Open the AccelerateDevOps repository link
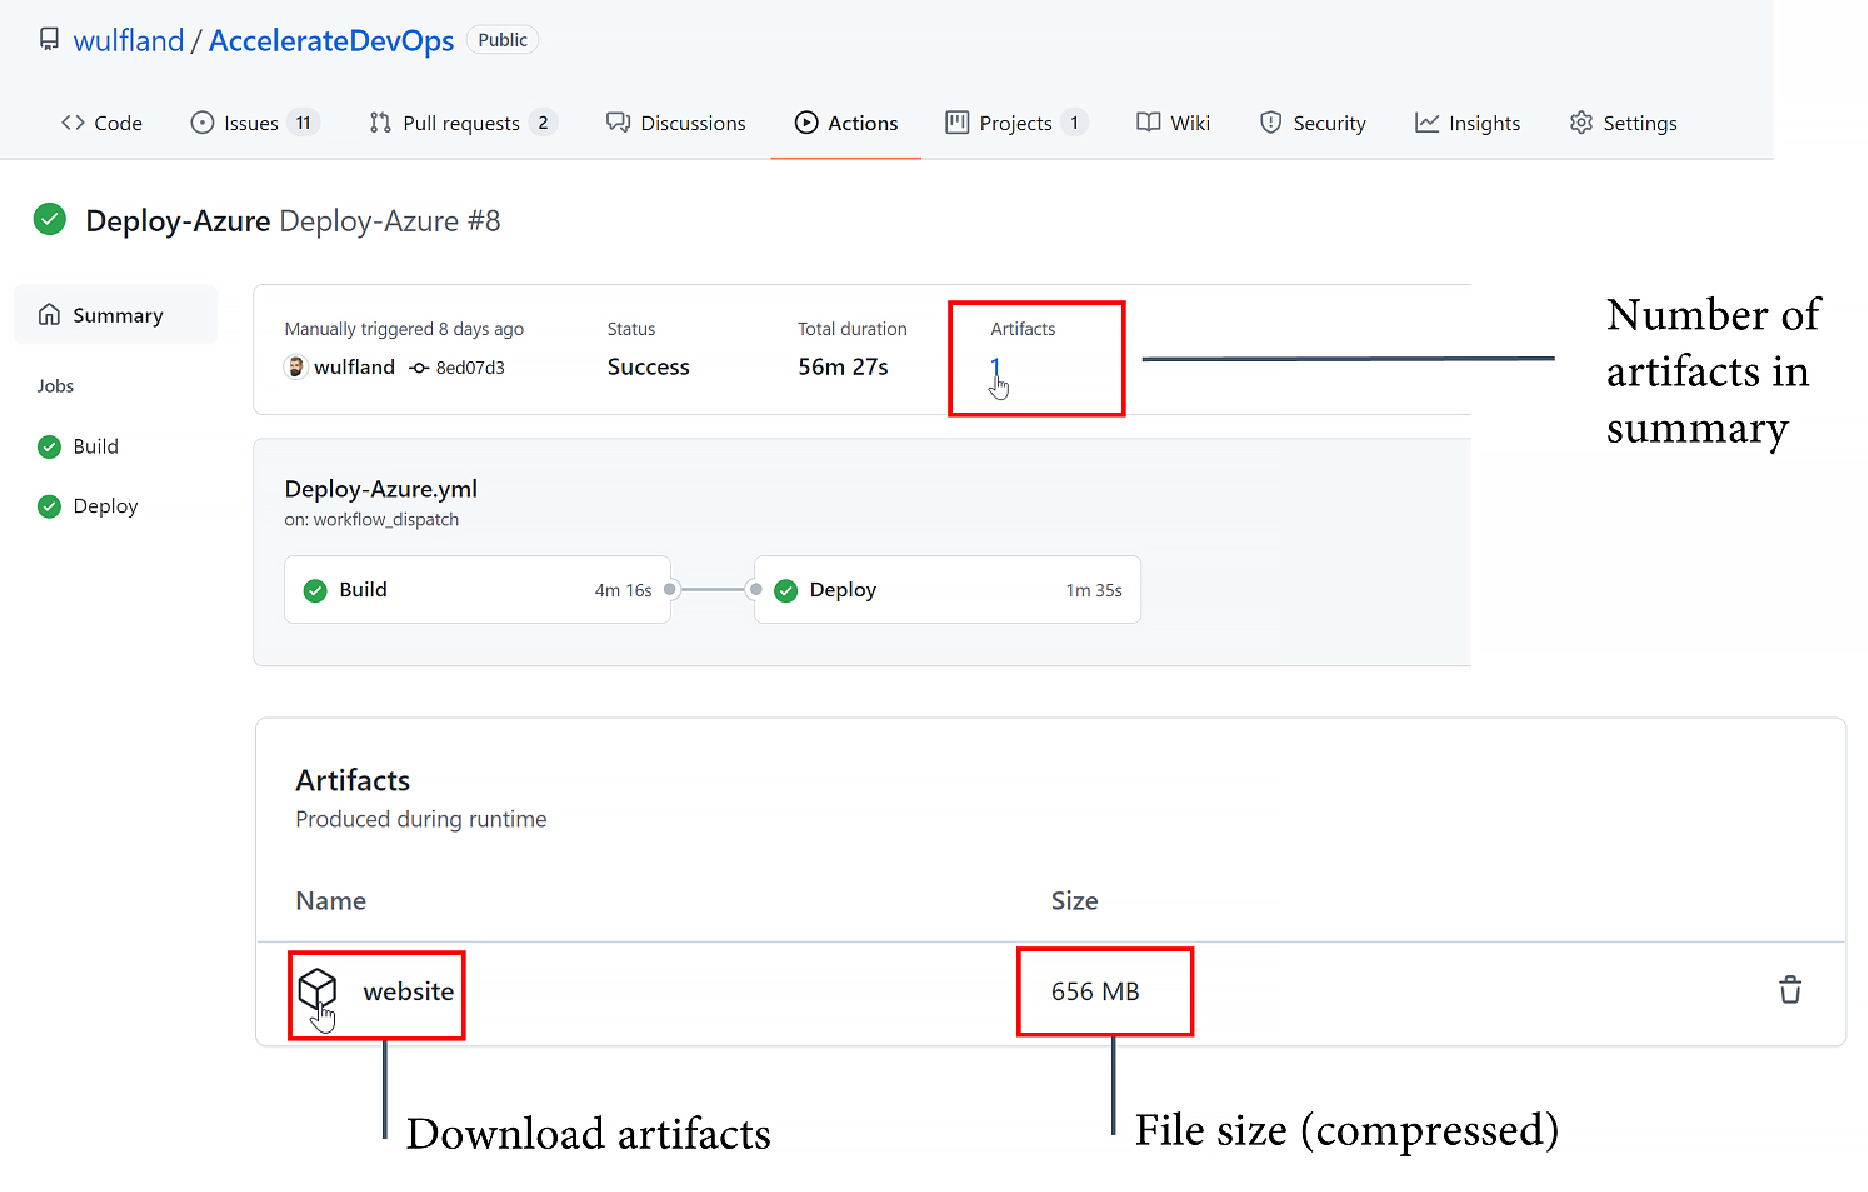Screen dimensions: 1868x1192 coord(331,40)
